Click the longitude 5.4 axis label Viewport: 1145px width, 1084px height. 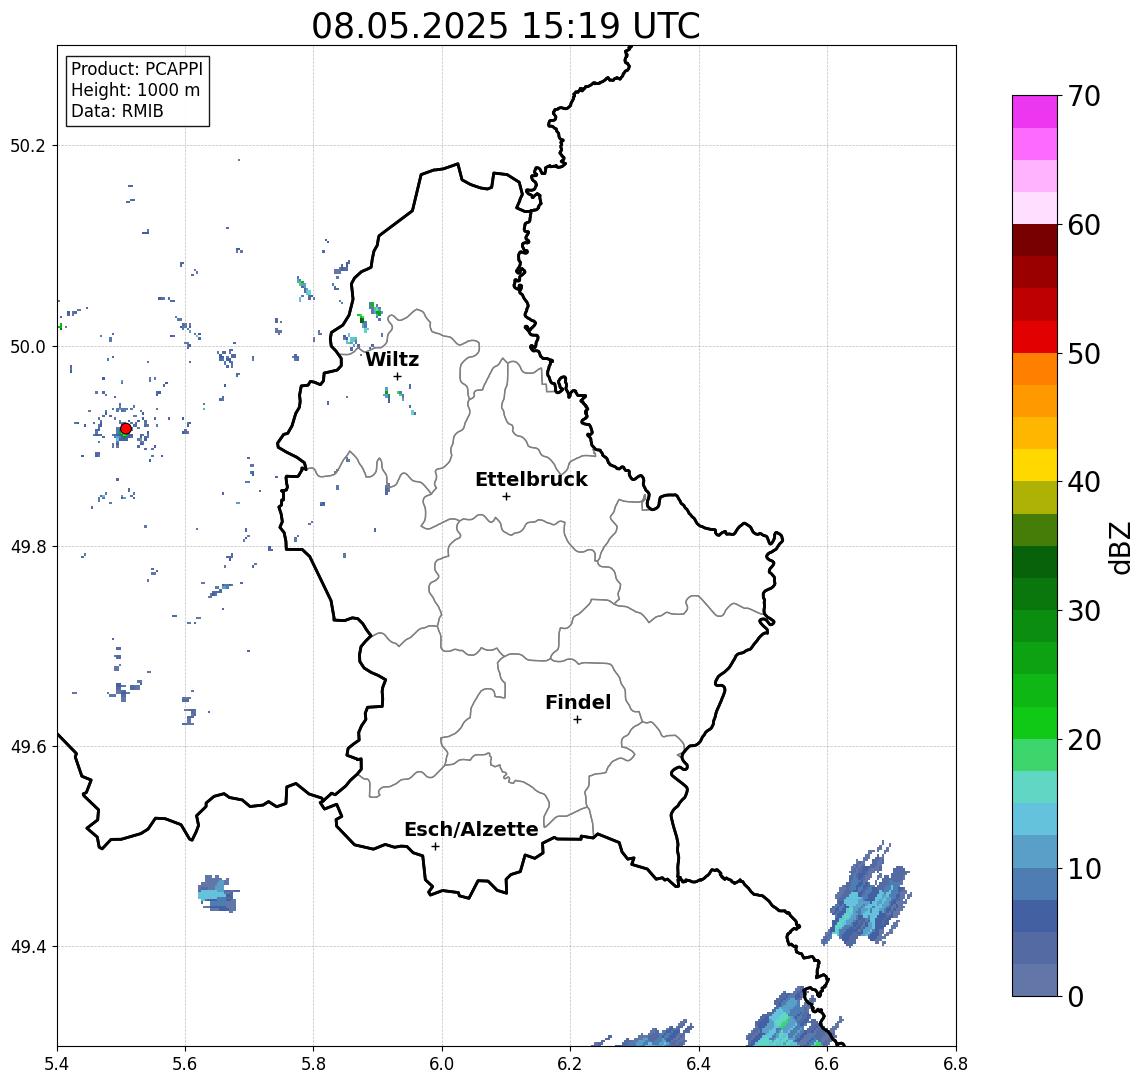click(57, 1064)
